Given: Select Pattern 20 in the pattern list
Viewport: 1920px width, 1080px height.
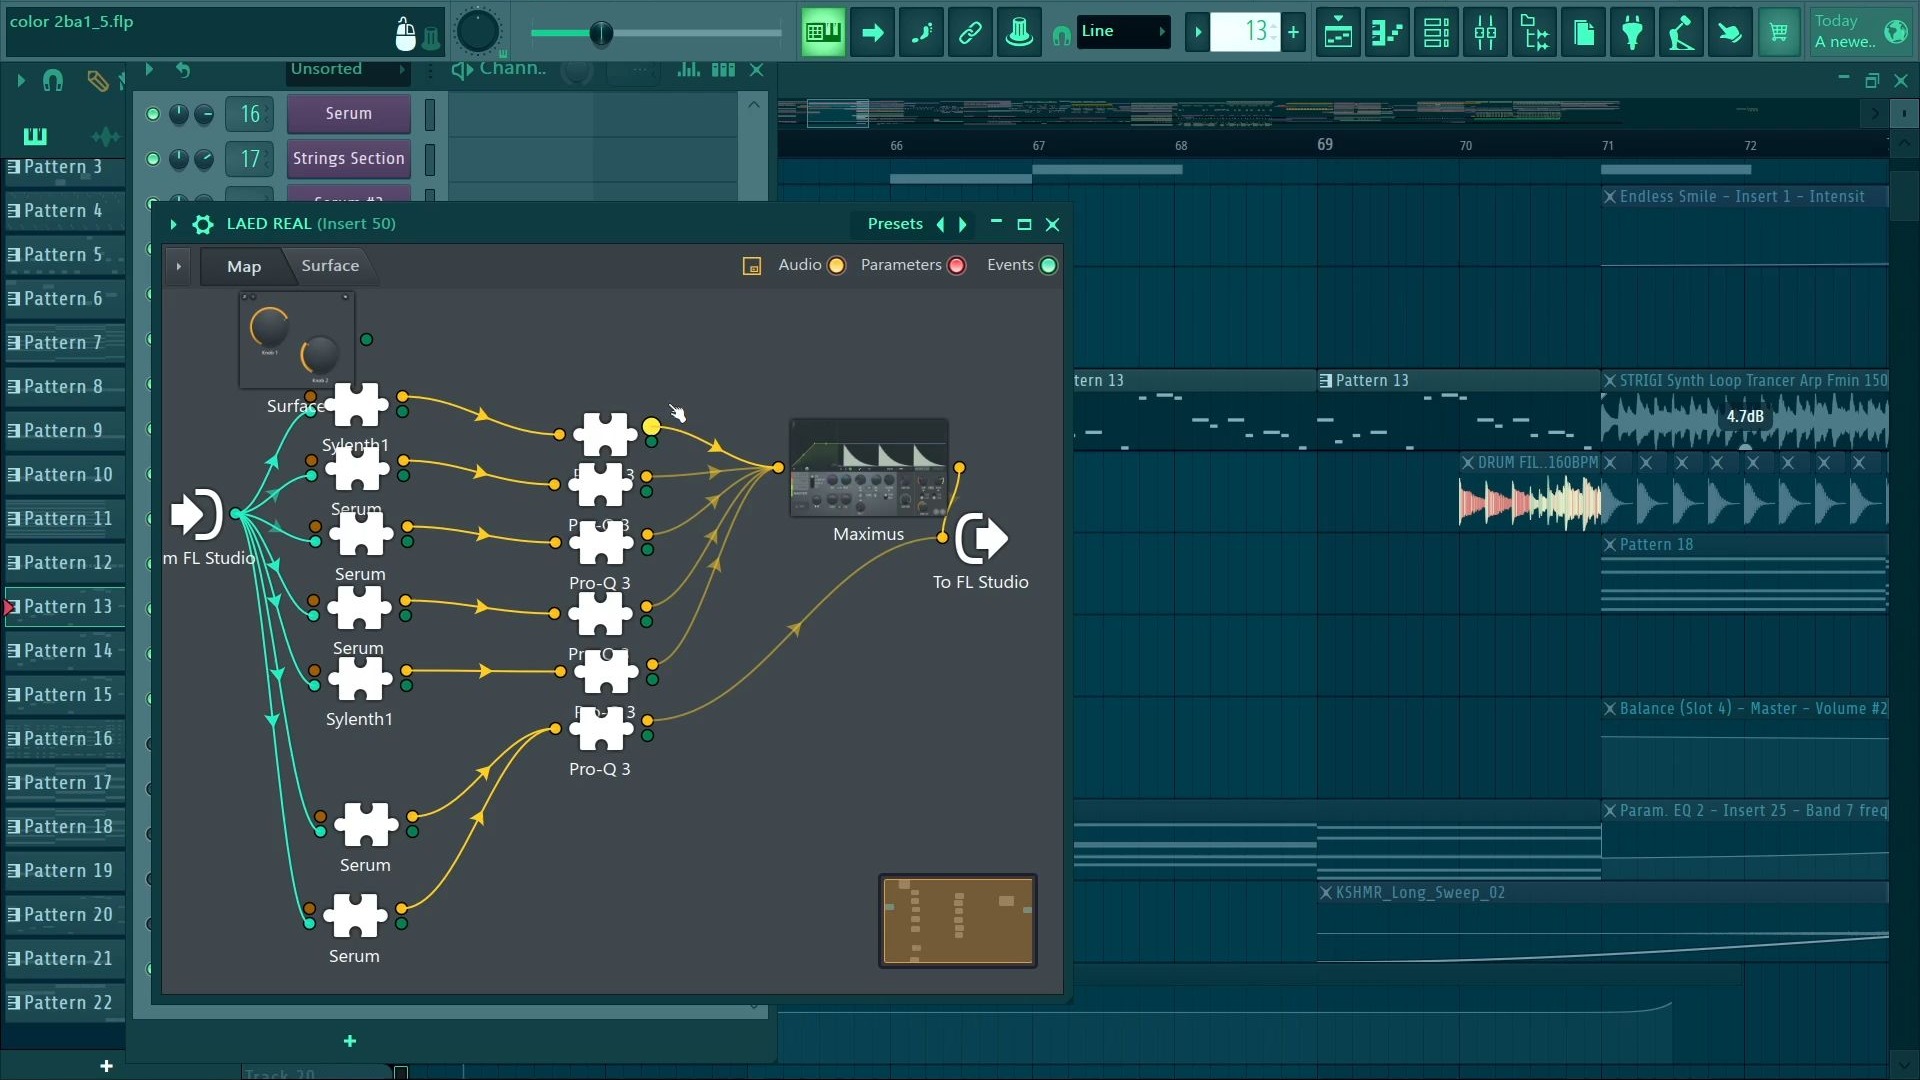Looking at the screenshot, I should point(66,915).
